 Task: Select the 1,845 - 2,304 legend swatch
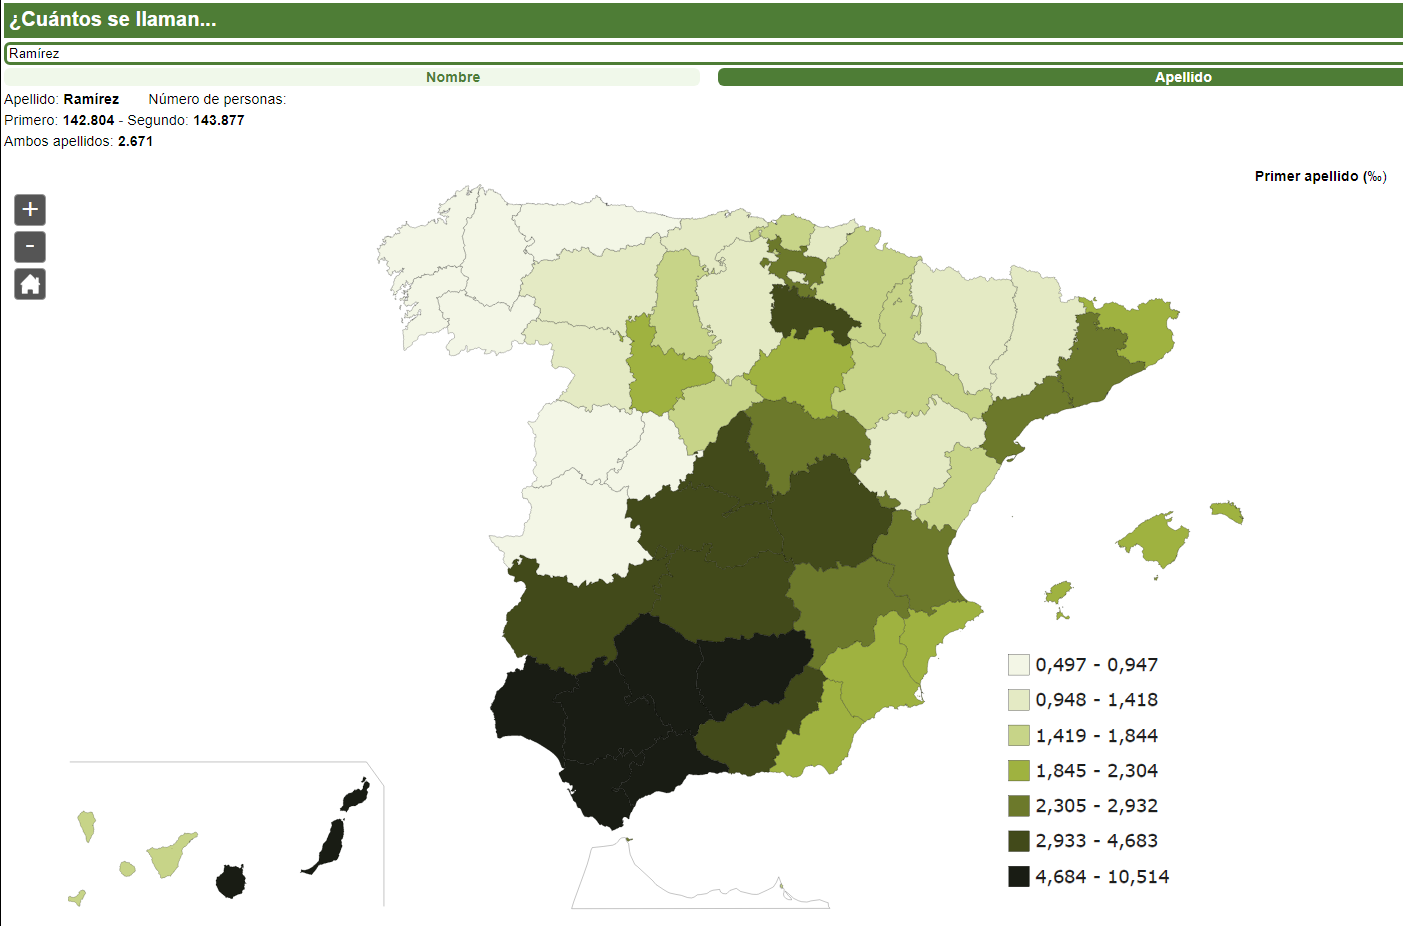click(1019, 771)
